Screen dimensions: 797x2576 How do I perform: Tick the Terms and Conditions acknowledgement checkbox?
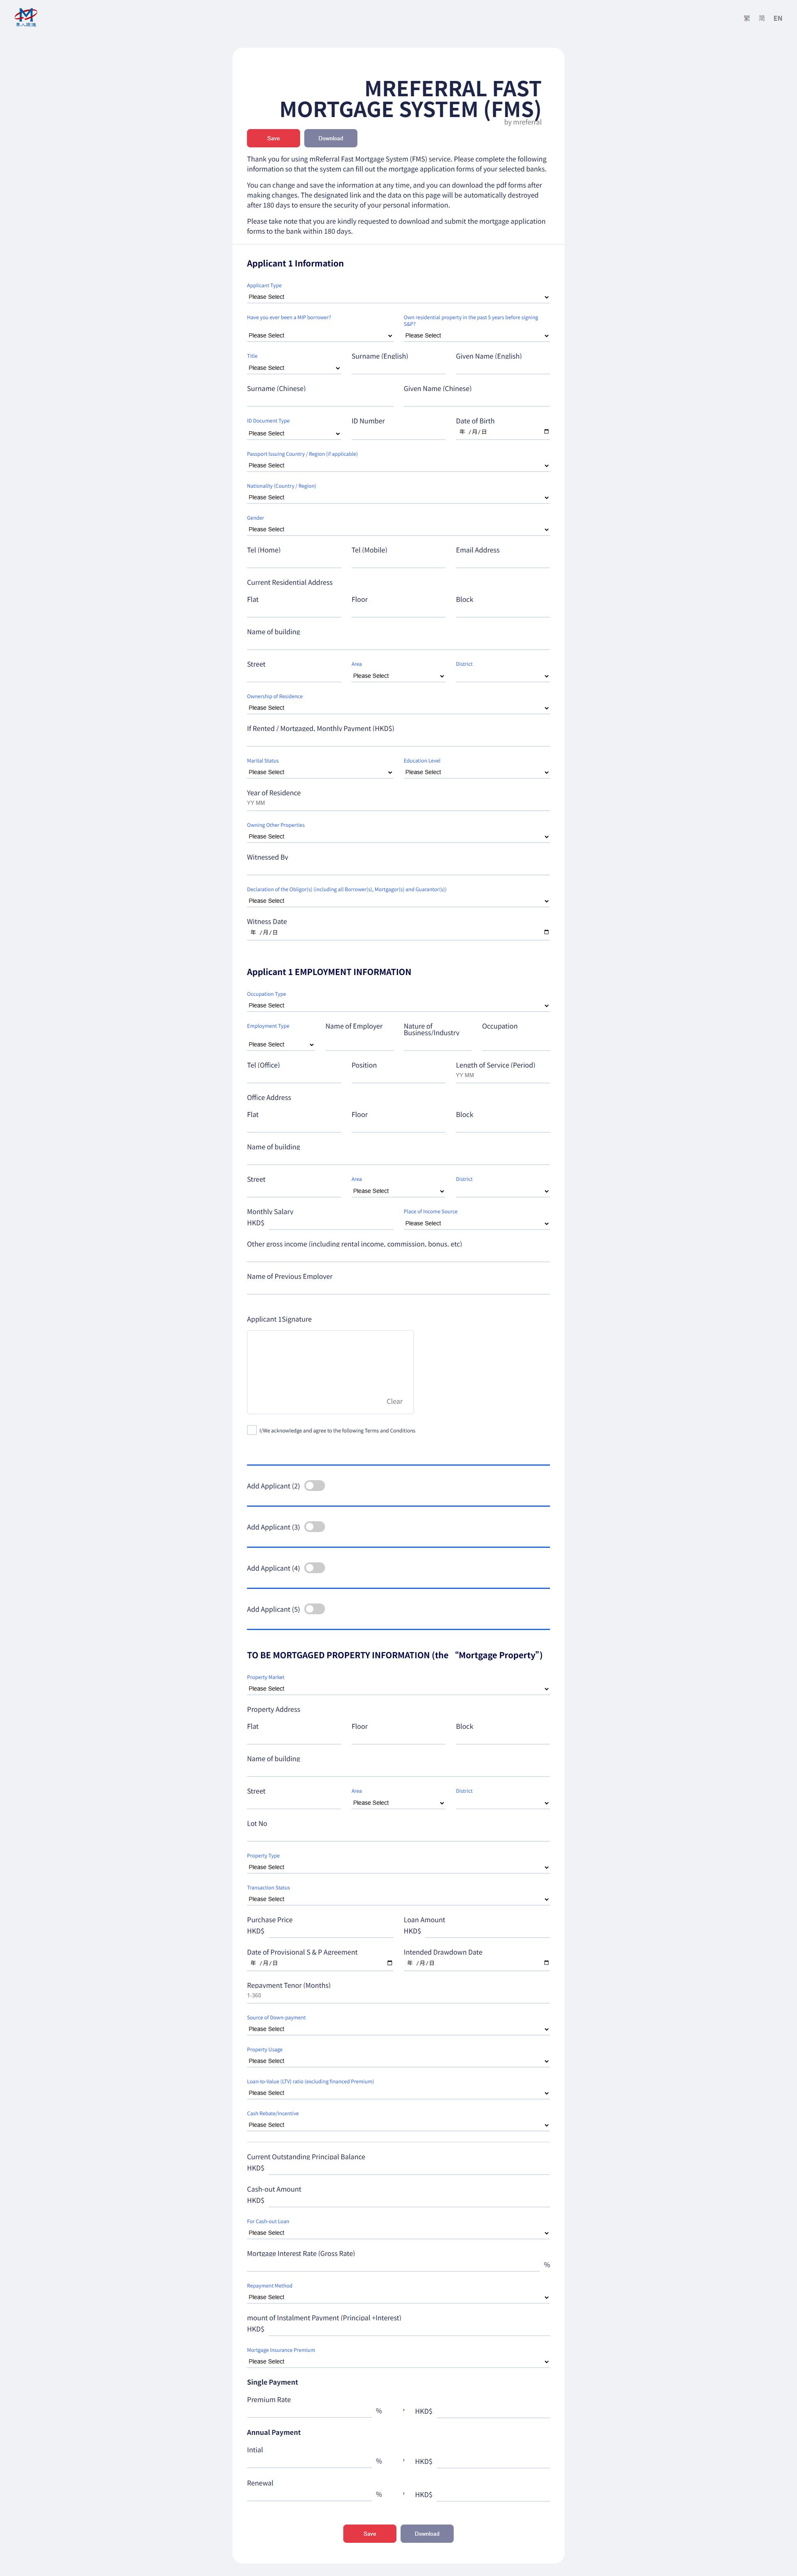click(252, 1430)
